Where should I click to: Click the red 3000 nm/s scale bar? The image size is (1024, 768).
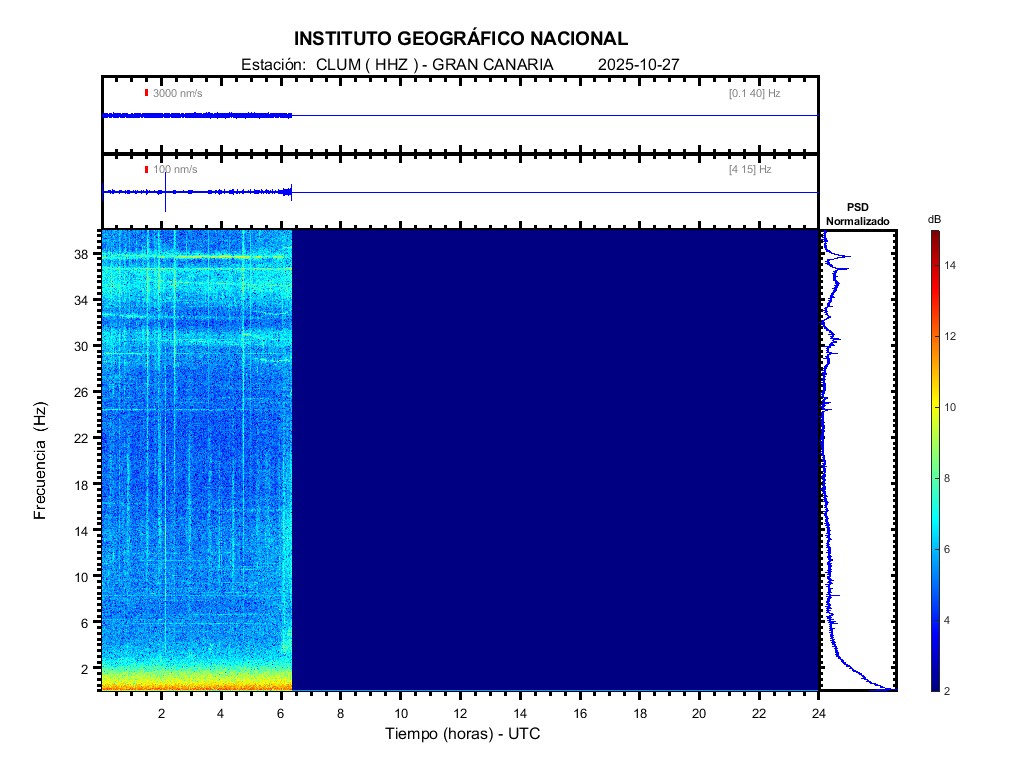tap(146, 93)
